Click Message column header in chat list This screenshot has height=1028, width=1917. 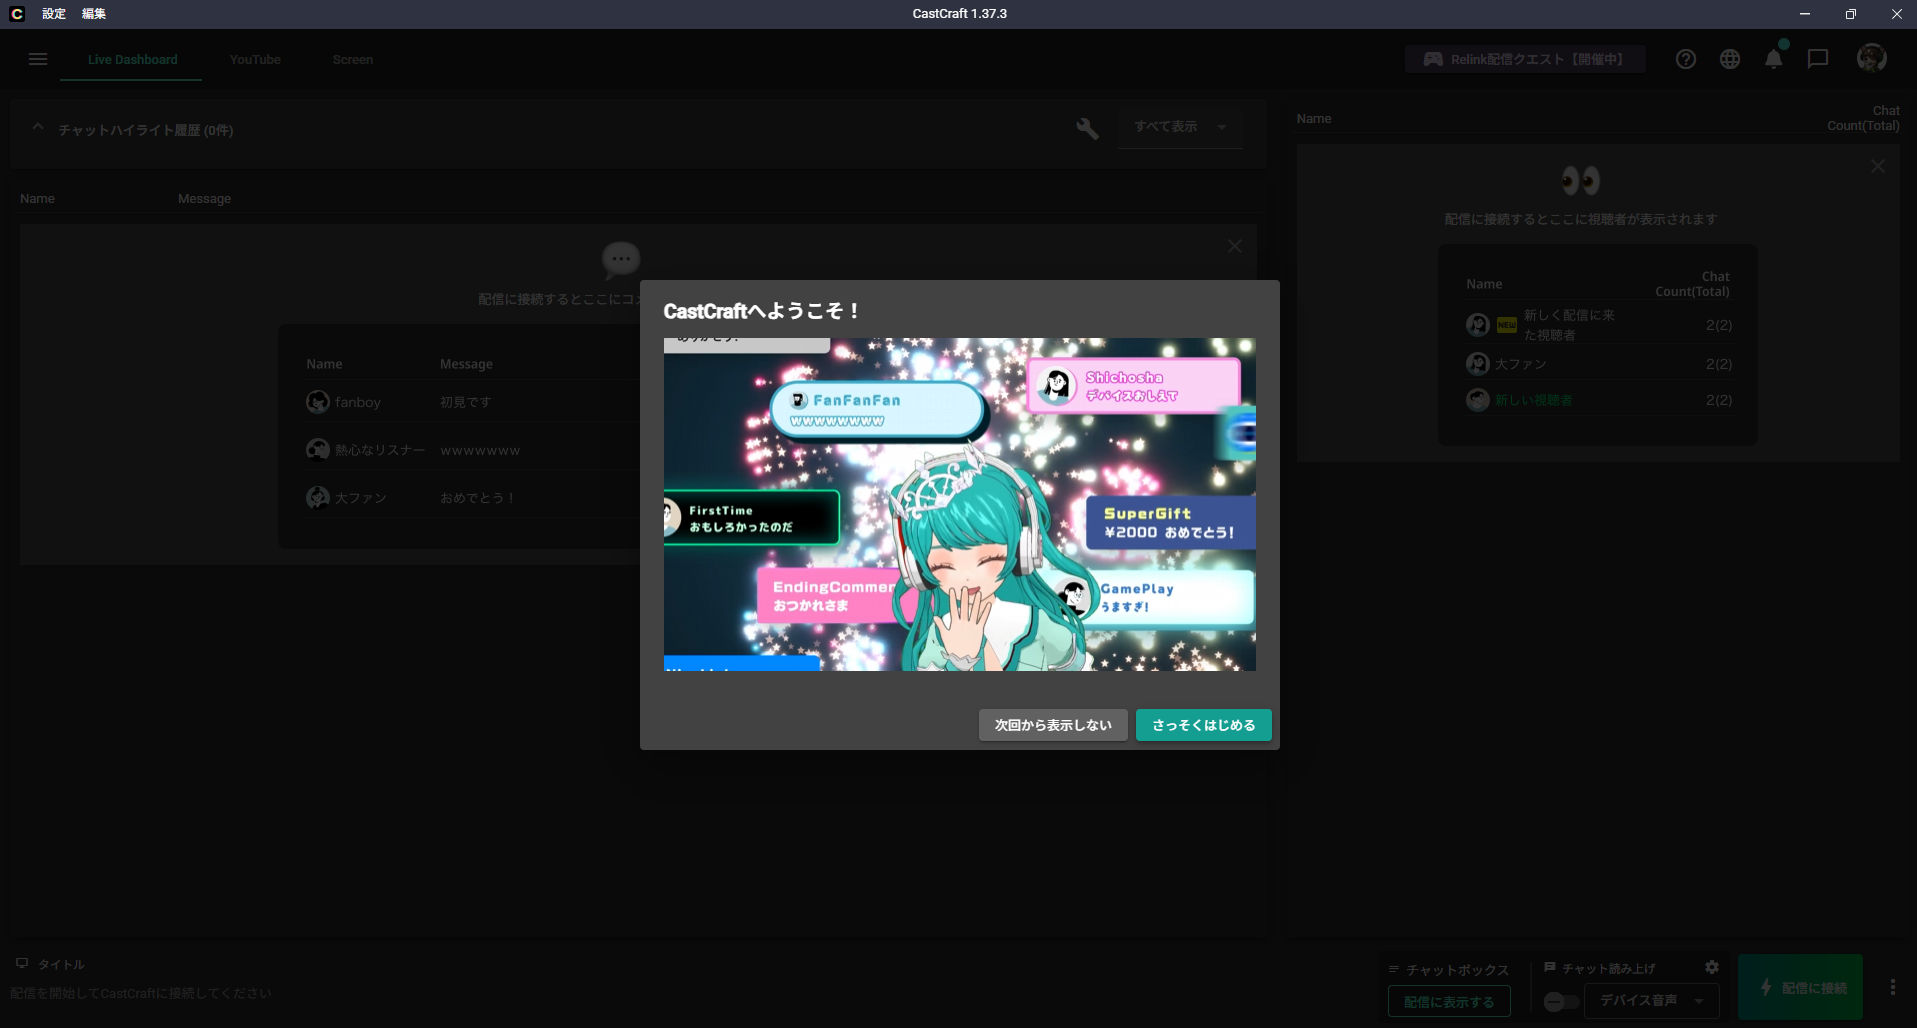tap(204, 199)
